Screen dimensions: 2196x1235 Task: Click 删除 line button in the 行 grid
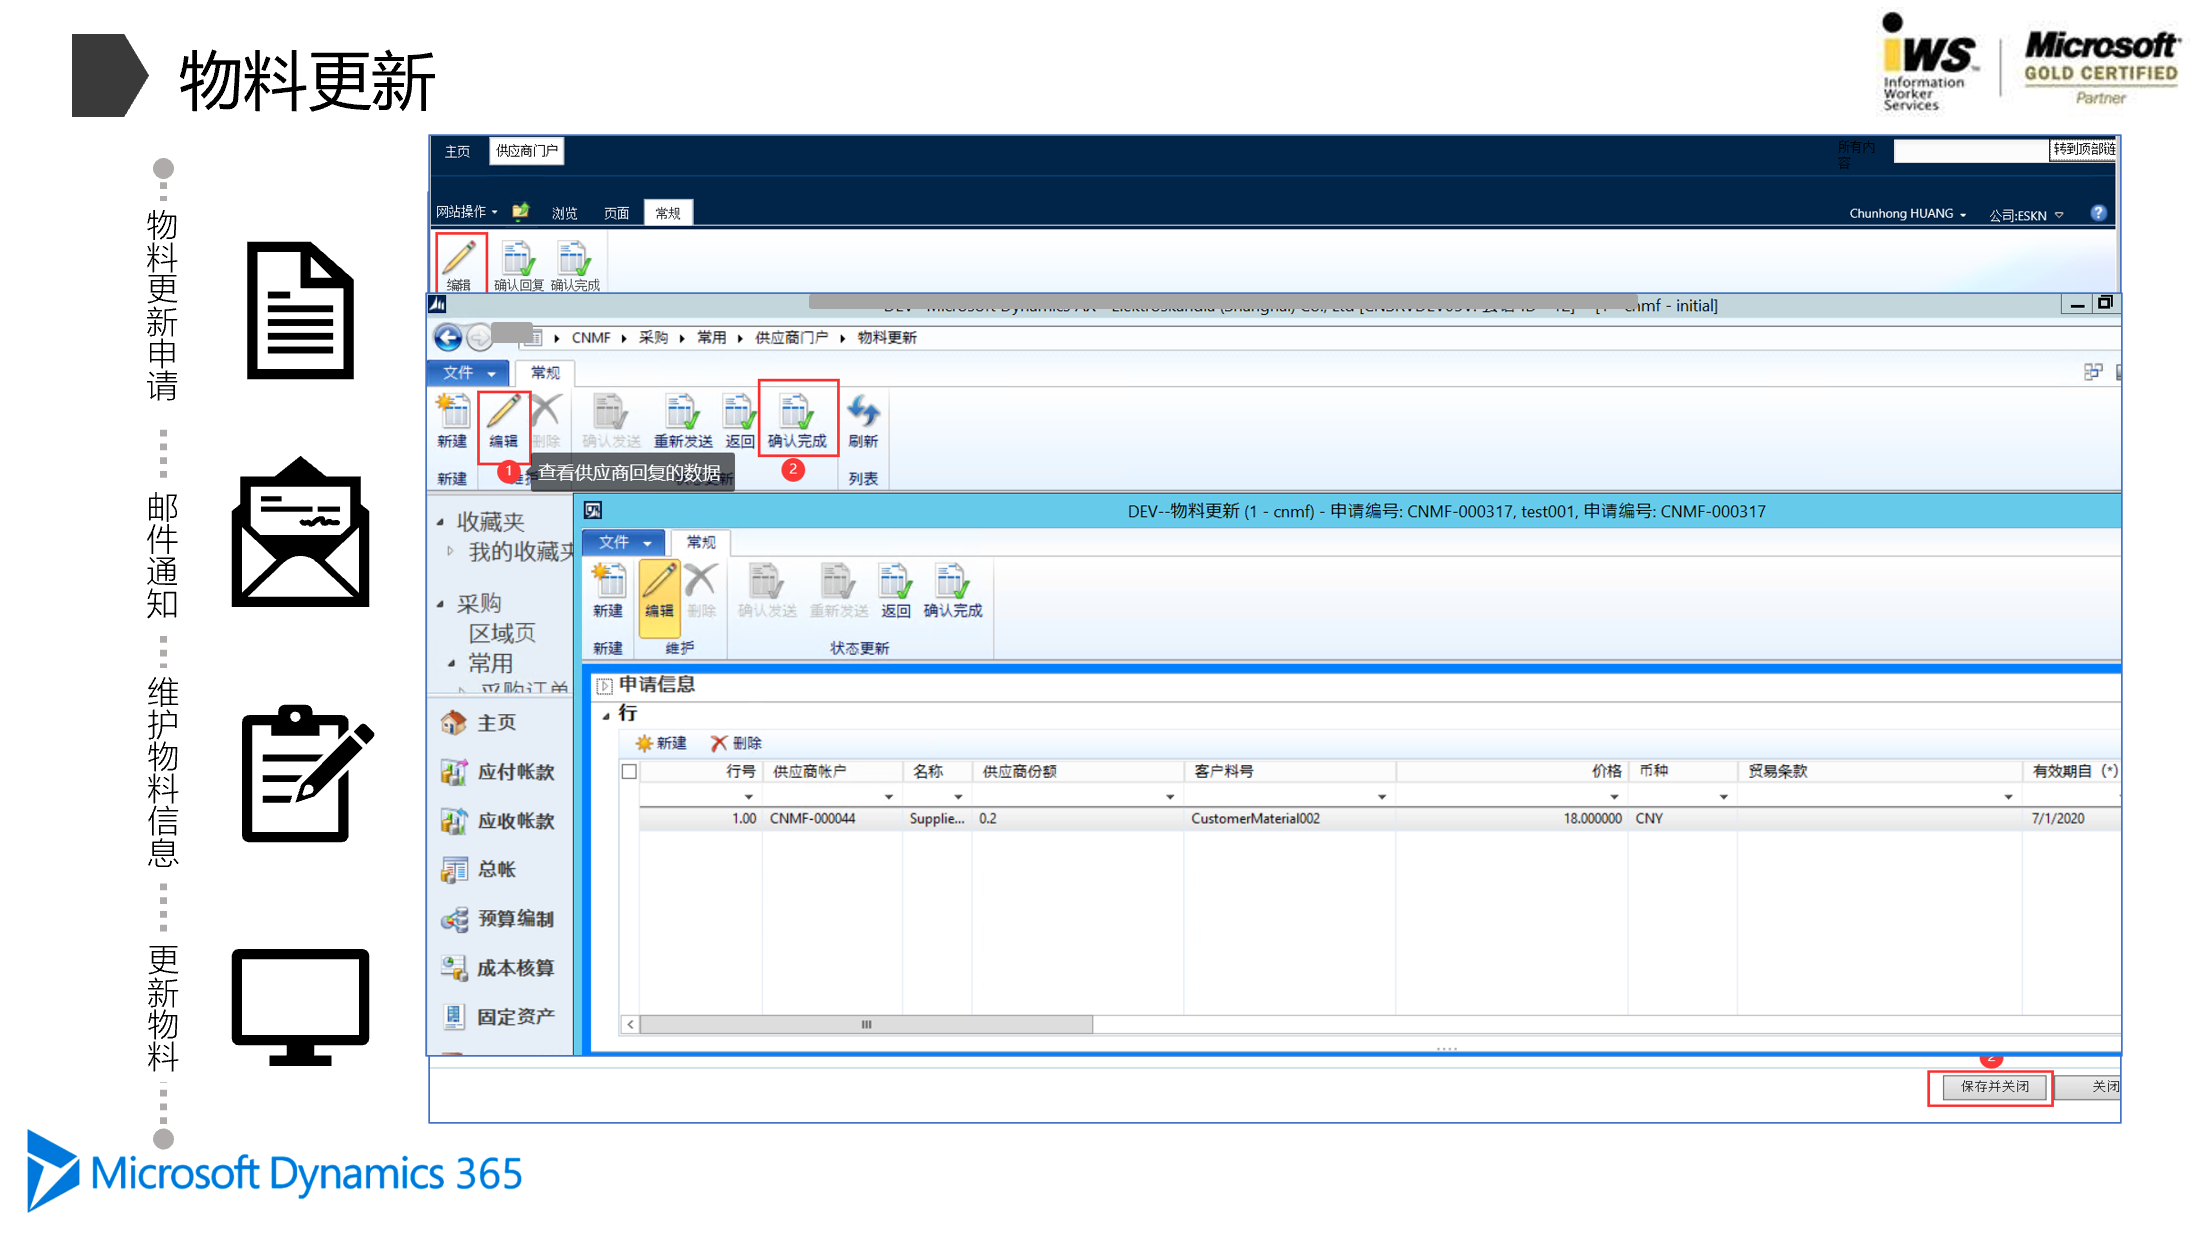(736, 743)
